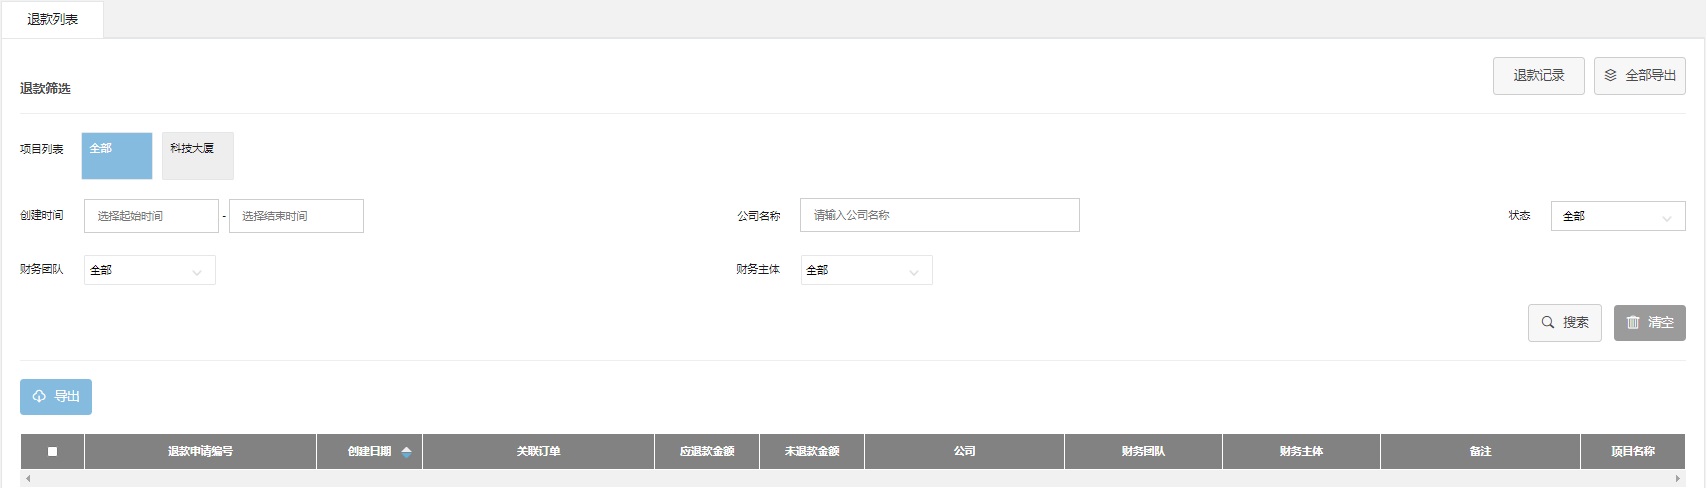Viewport: 1707px width, 488px height.
Task: Click the trash icon in 清空 button
Action: coord(1633,323)
